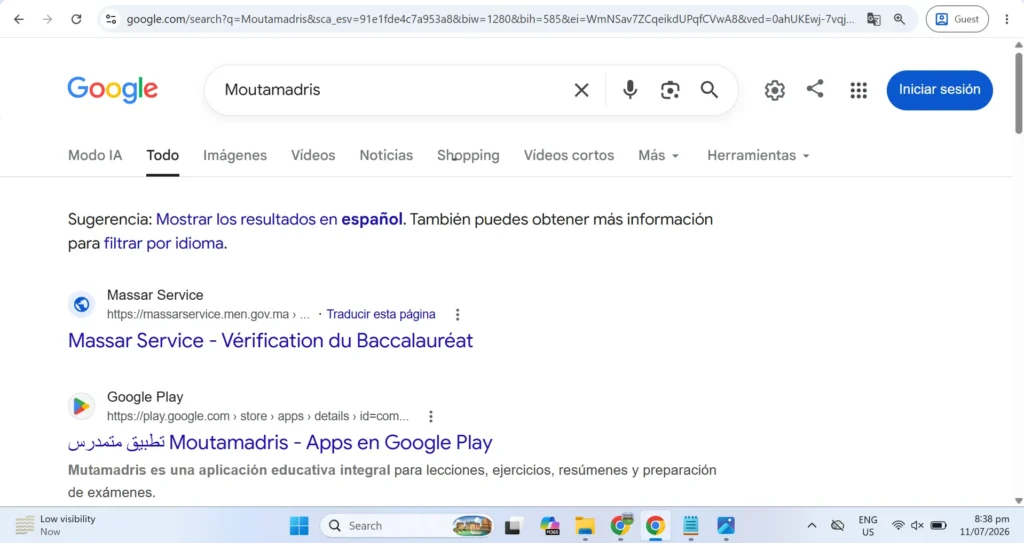The width and height of the screenshot is (1024, 543).
Task: Reload the current page
Action: (76, 19)
